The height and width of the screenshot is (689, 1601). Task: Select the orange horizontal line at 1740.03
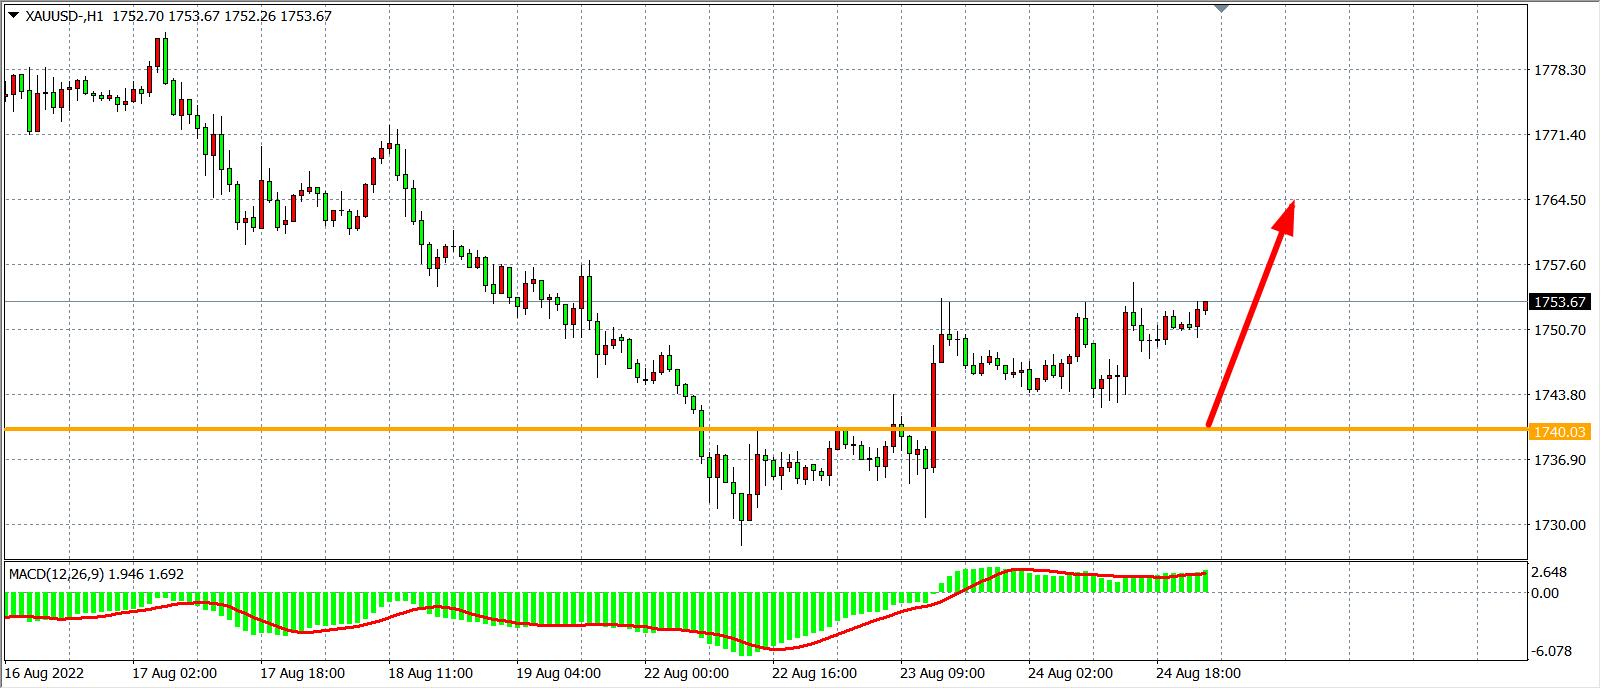500,429
